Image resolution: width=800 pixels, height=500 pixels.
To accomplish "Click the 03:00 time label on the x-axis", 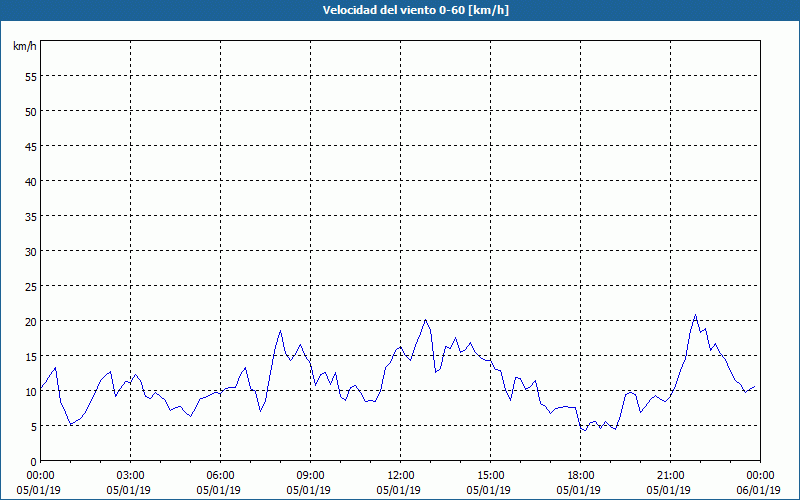I will [x=130, y=476].
